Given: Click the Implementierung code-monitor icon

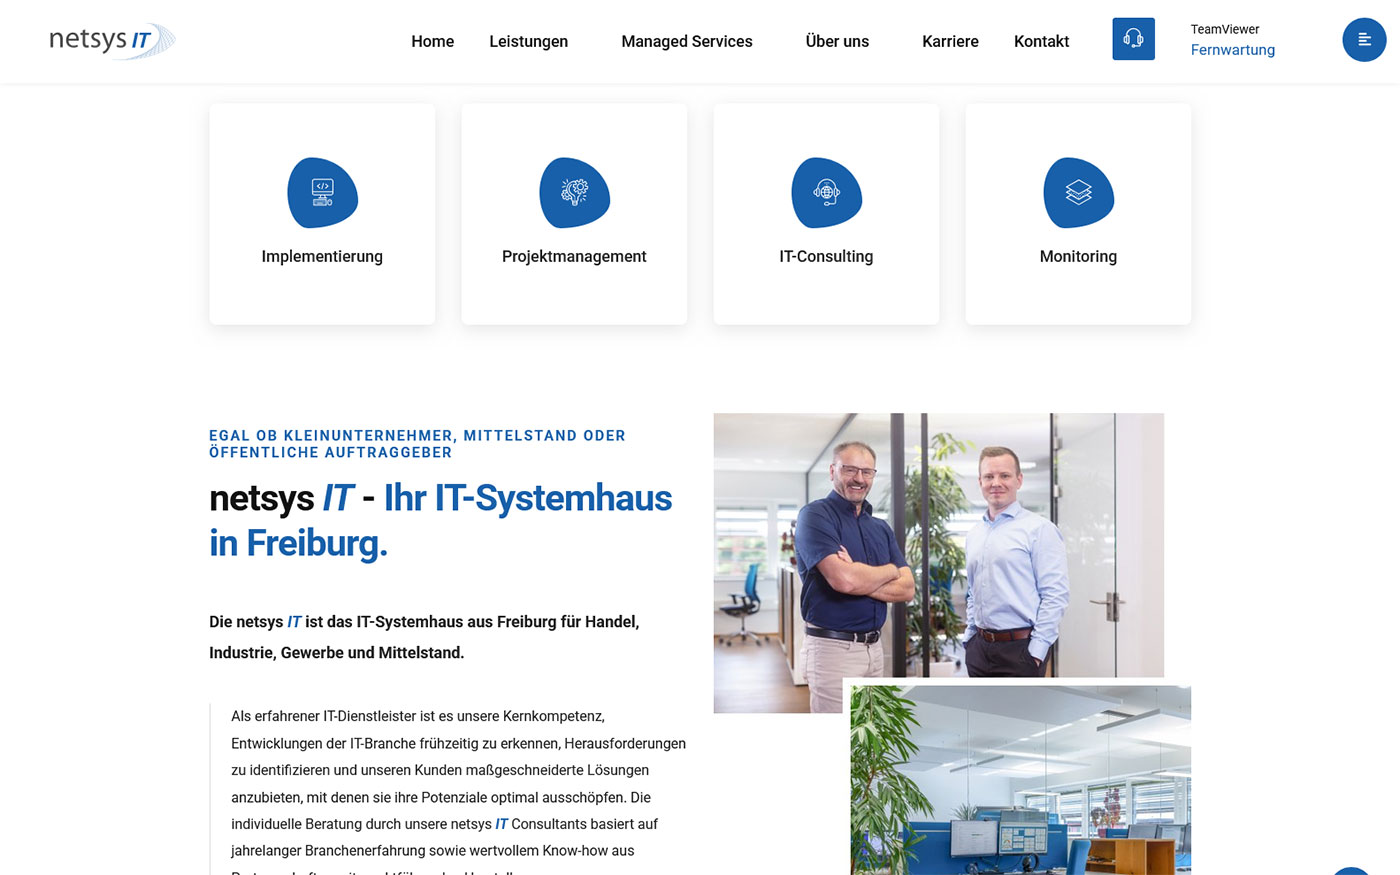Looking at the screenshot, I should click(x=322, y=192).
